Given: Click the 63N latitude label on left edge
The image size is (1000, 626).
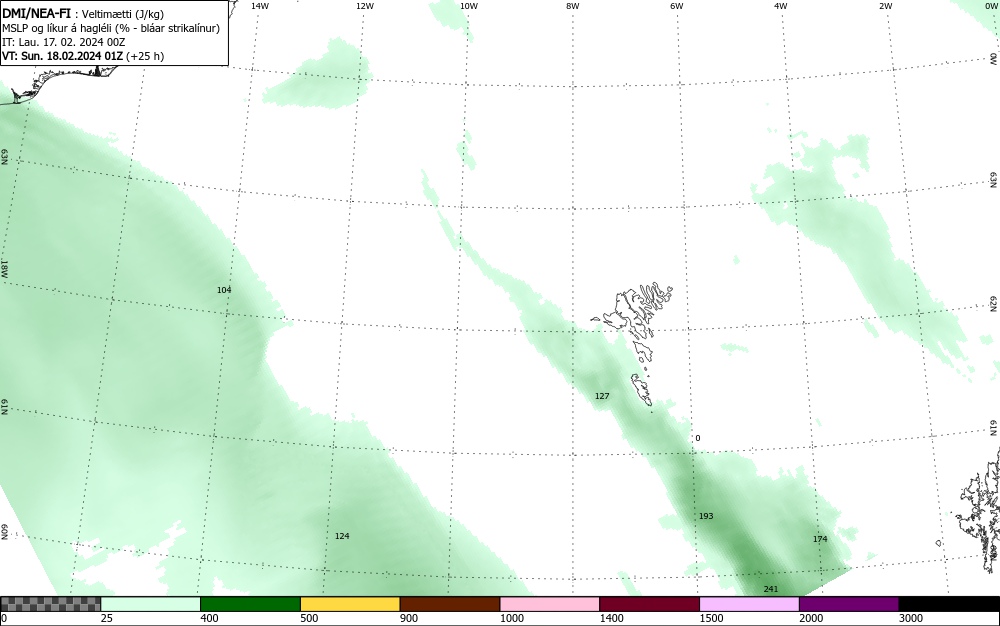Looking at the screenshot, I should 4,157.
